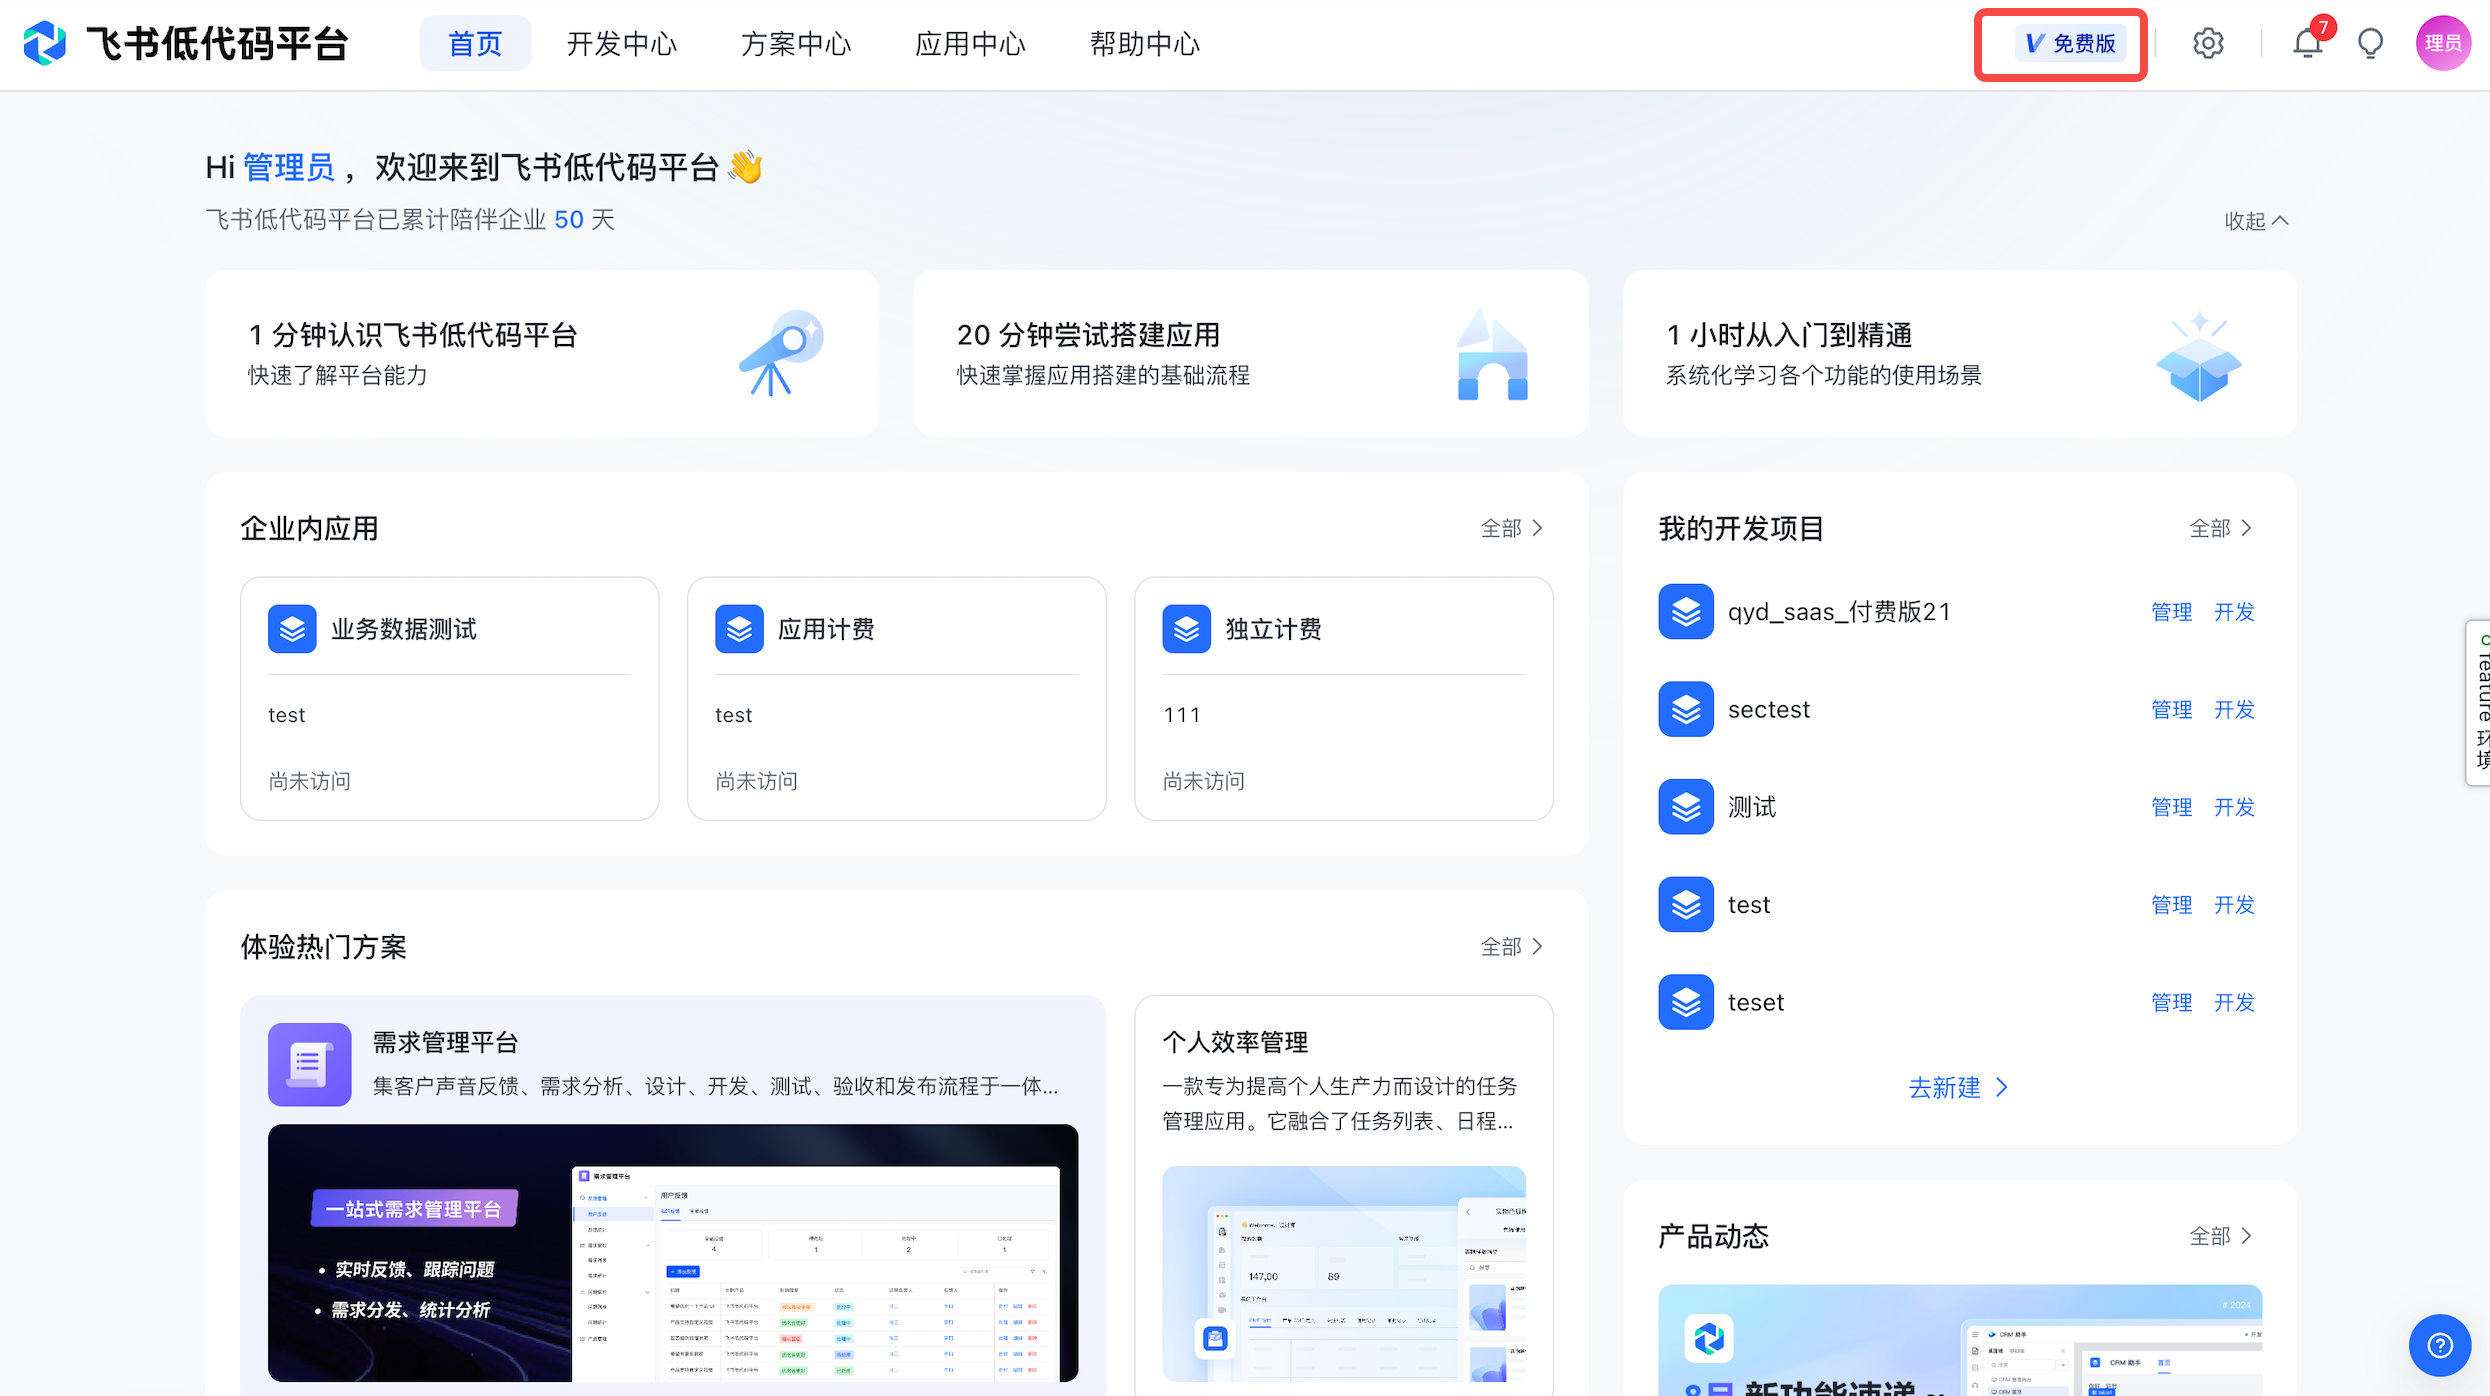This screenshot has width=2490, height=1396.
Task: Click the qyd_saas_付费版21 project name
Action: point(1839,612)
